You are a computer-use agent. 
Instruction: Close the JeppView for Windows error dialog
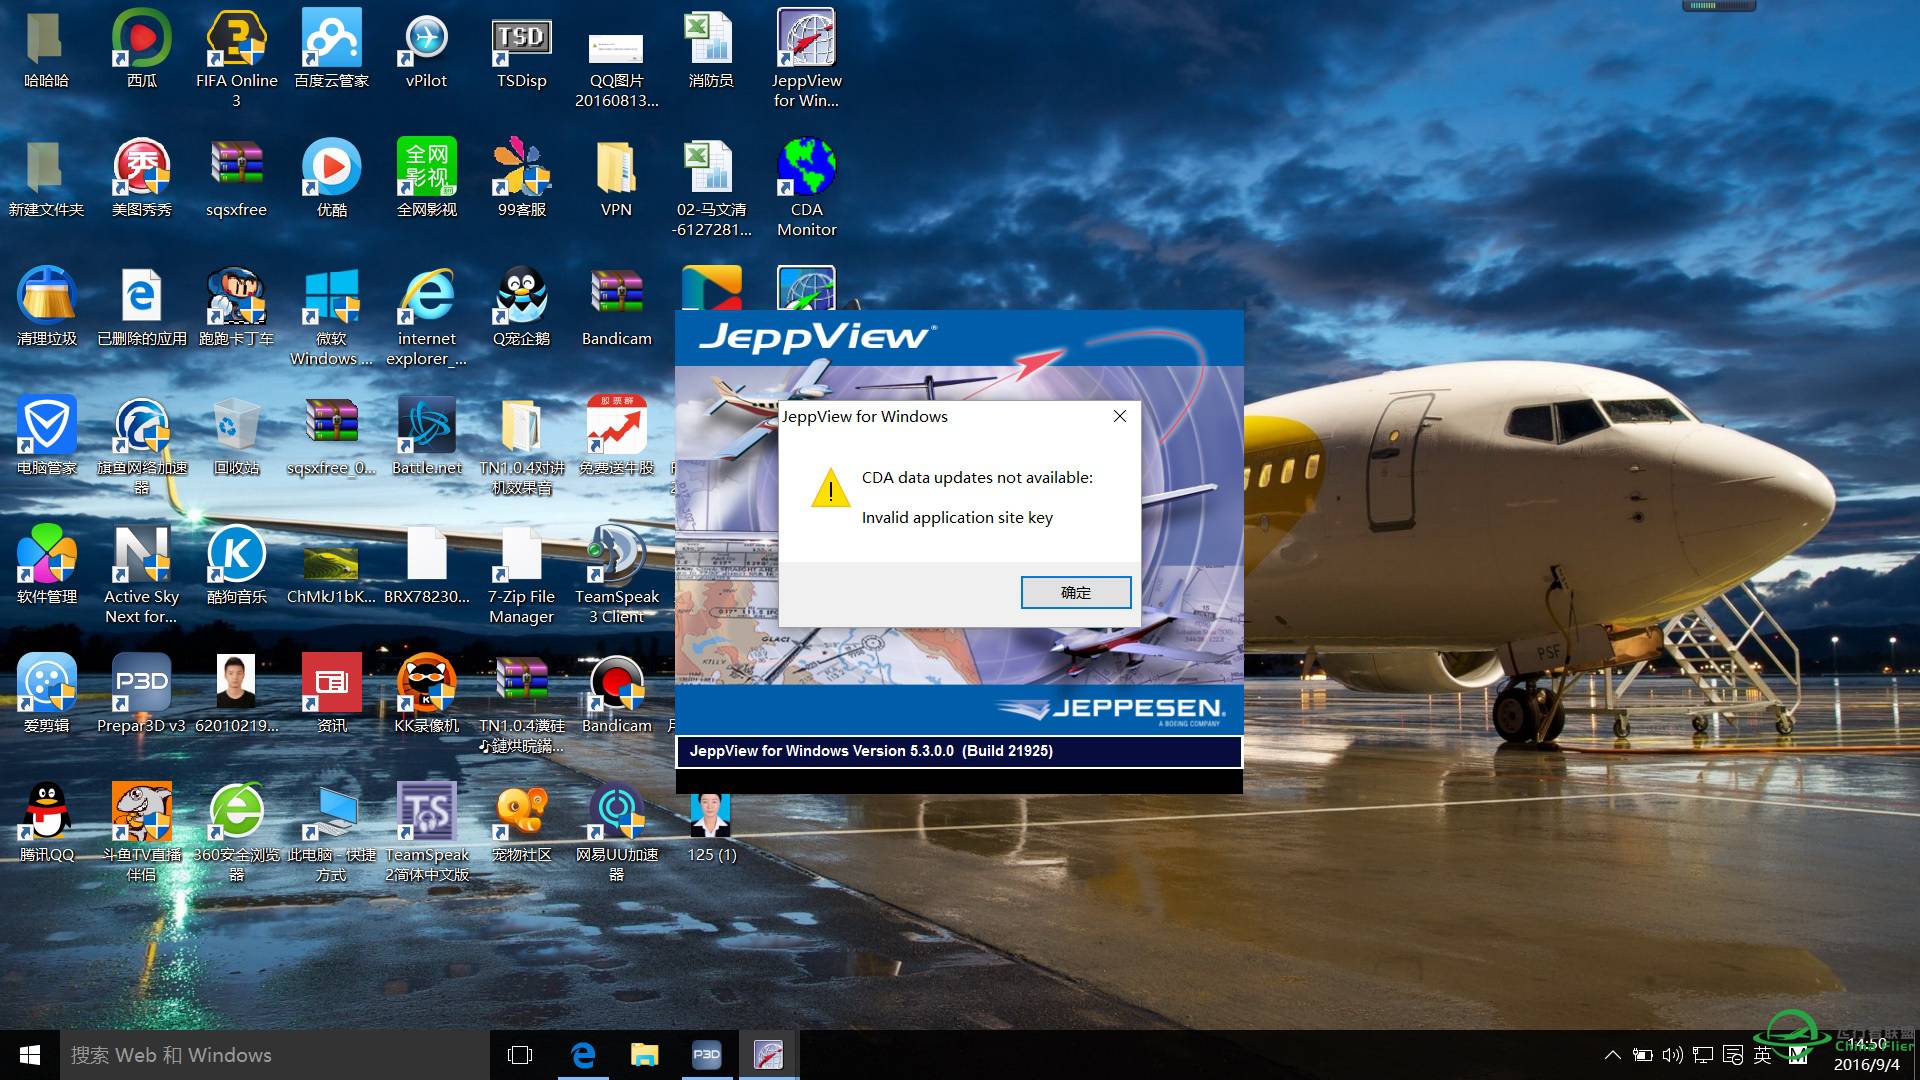1120,416
